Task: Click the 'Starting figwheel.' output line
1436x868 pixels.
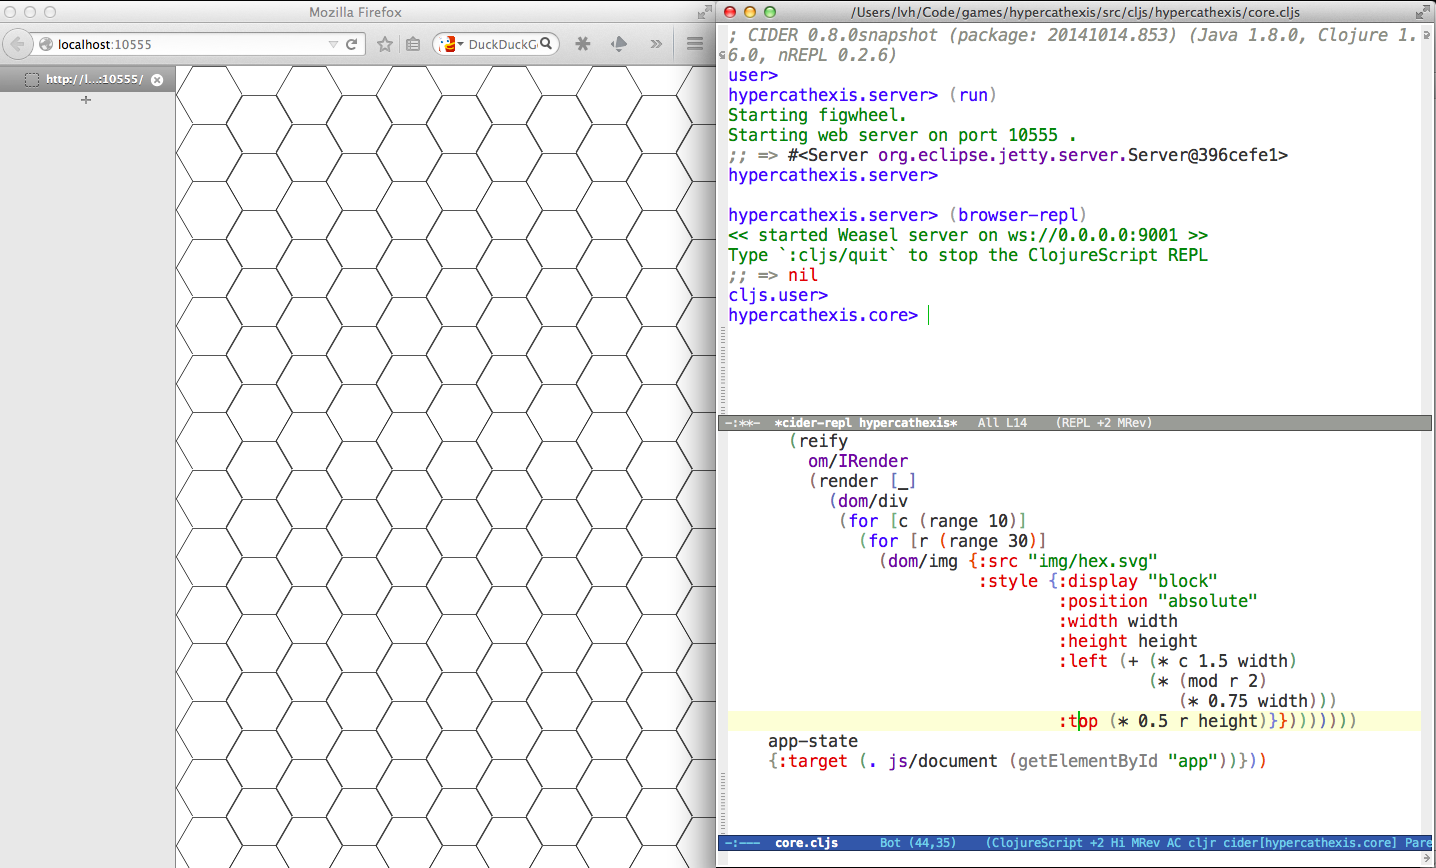Action: tap(817, 115)
